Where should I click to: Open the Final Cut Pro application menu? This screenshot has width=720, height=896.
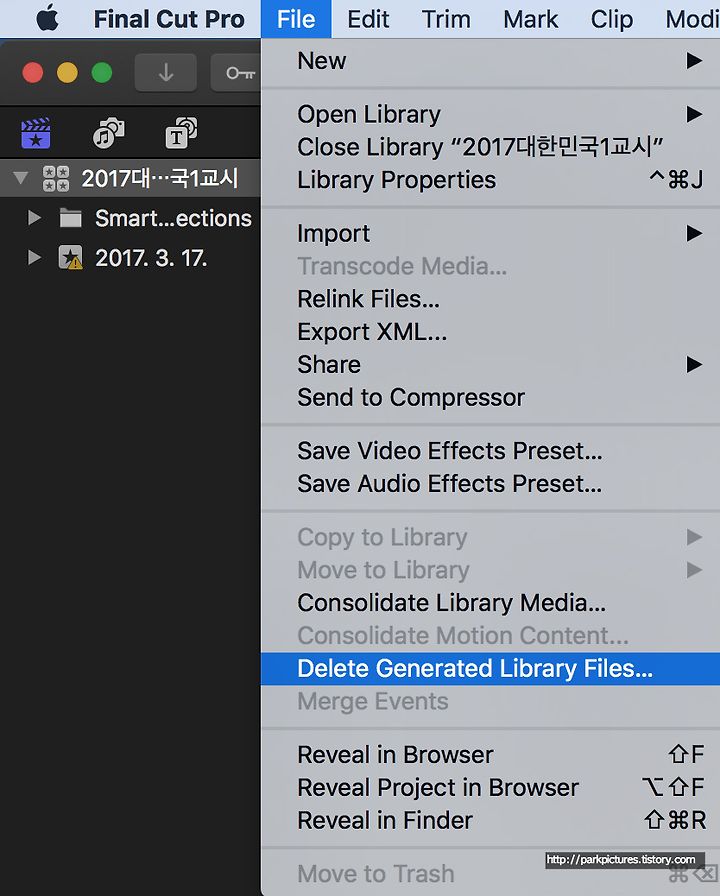(x=169, y=19)
